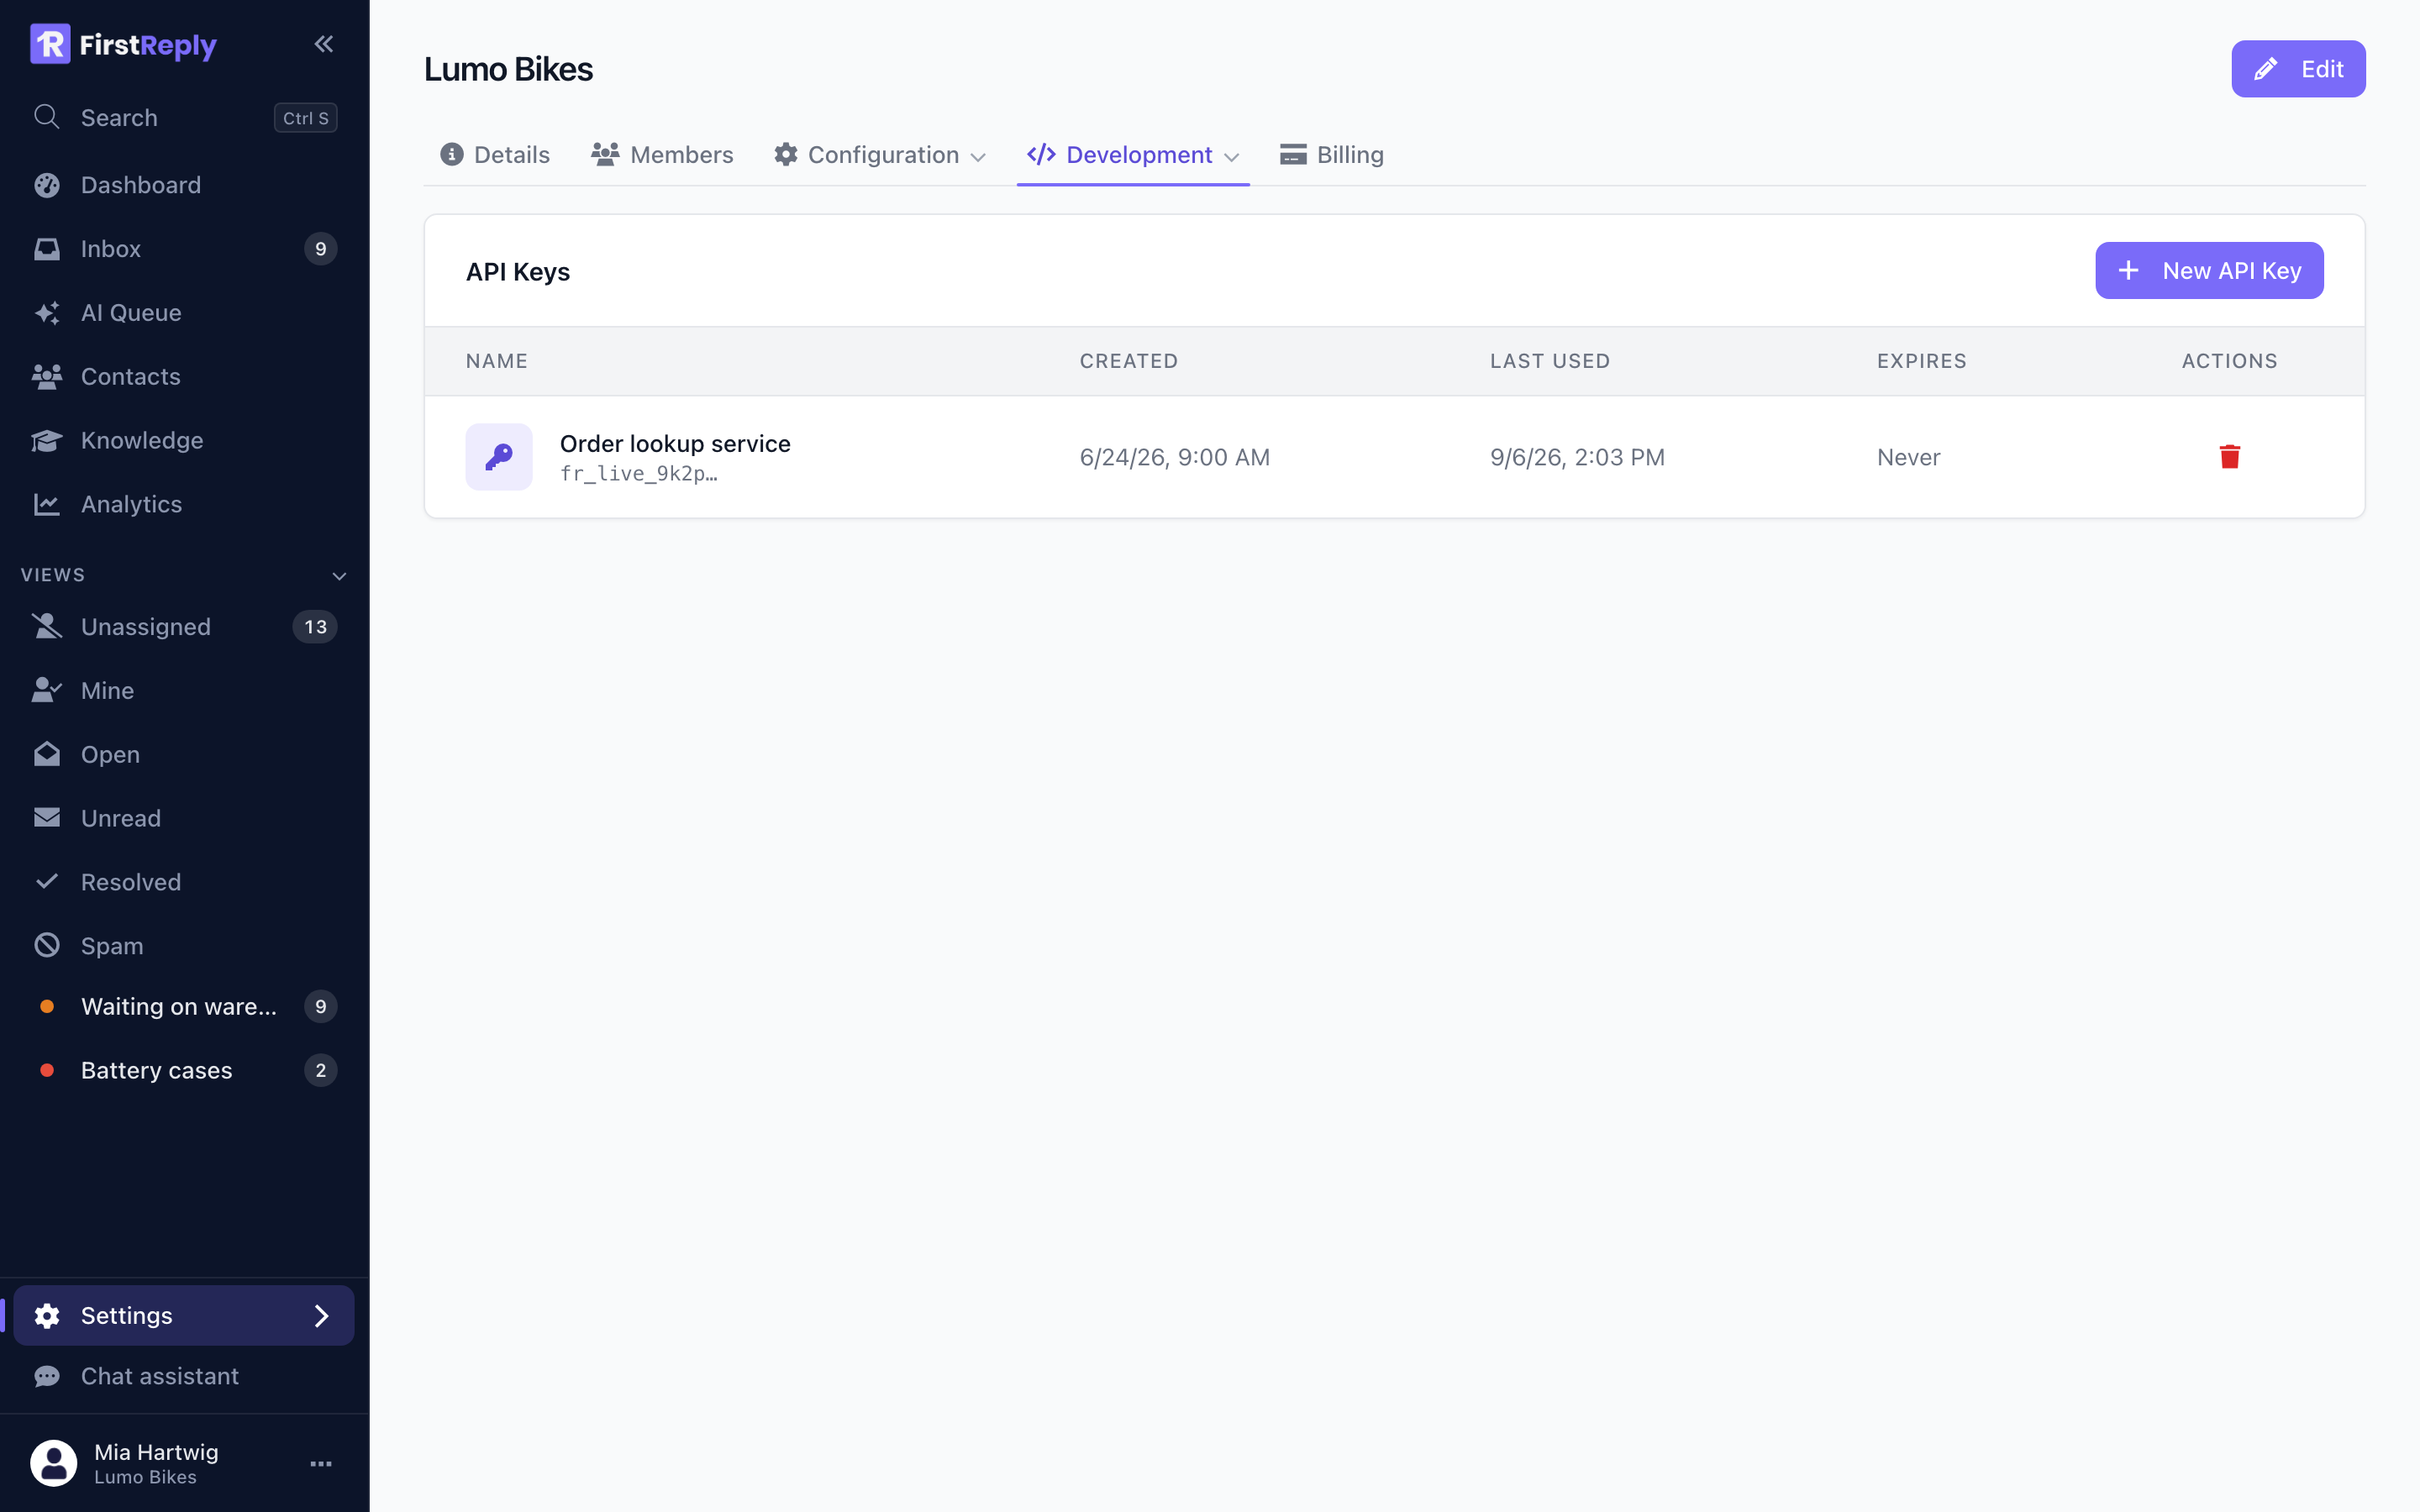Open Knowledge graduation cap icon
2420x1512 pixels.
point(47,441)
